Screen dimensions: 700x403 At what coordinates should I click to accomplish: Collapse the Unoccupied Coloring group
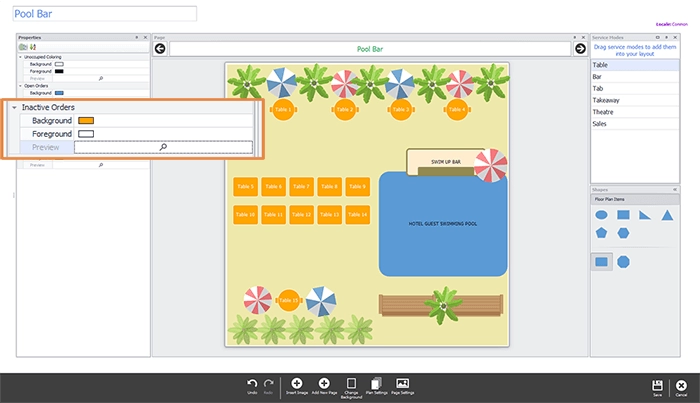coord(20,57)
